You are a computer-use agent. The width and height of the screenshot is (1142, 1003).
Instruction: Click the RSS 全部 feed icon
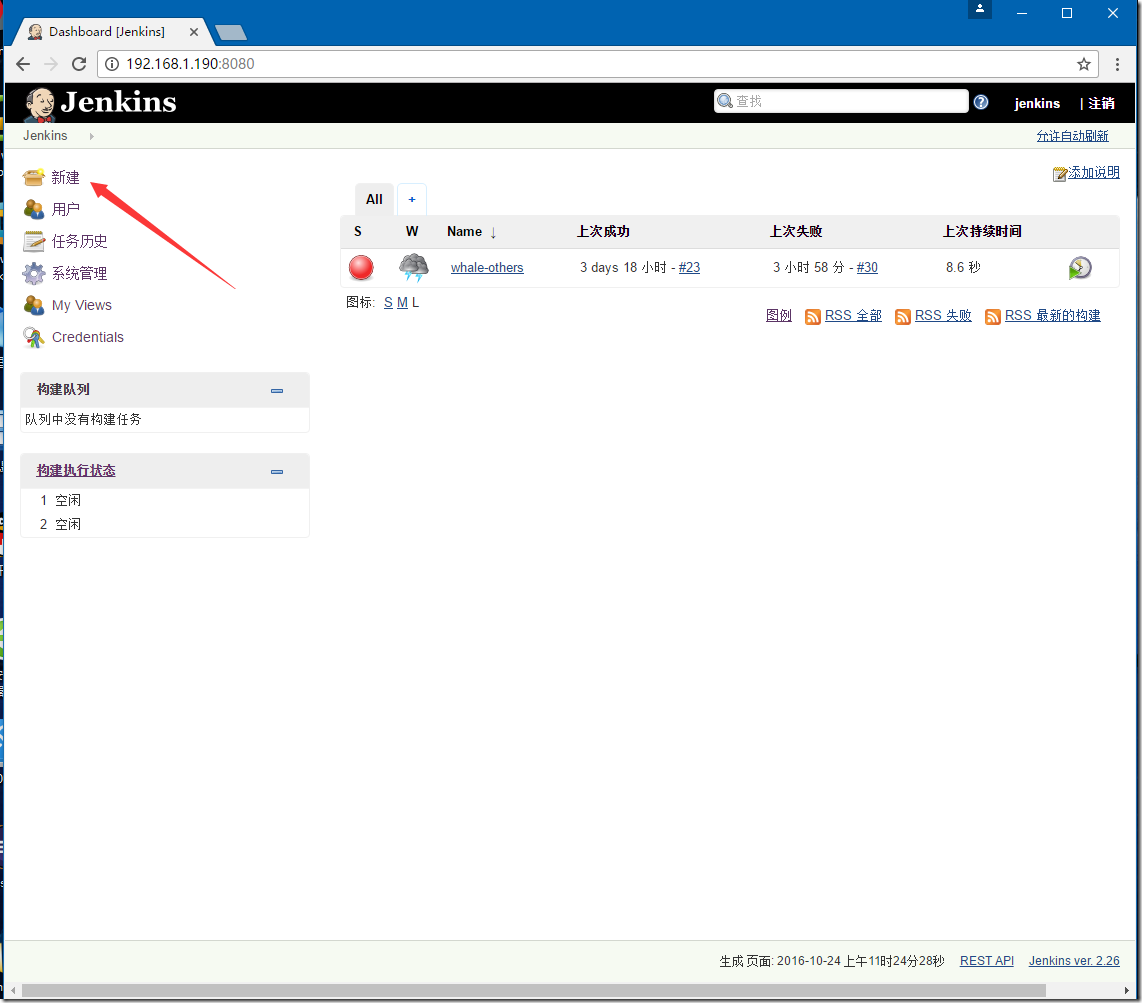(x=813, y=316)
